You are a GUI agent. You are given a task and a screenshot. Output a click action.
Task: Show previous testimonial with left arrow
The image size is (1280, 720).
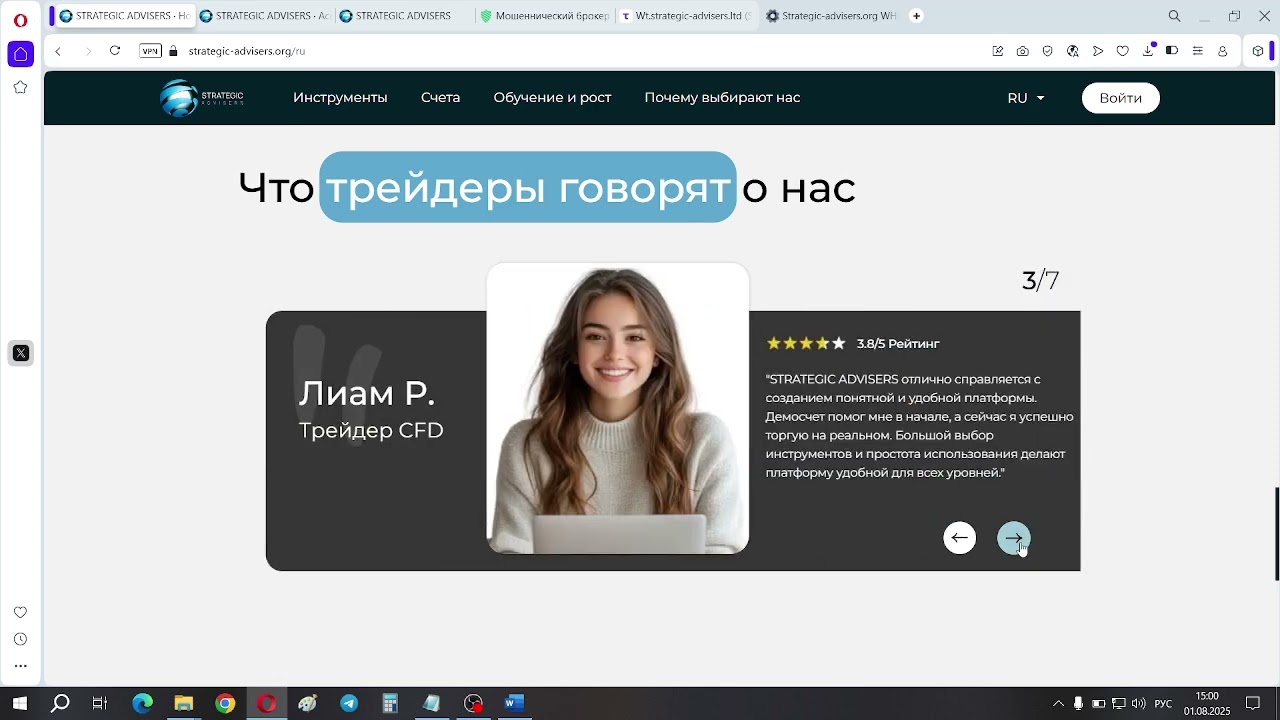(x=959, y=538)
